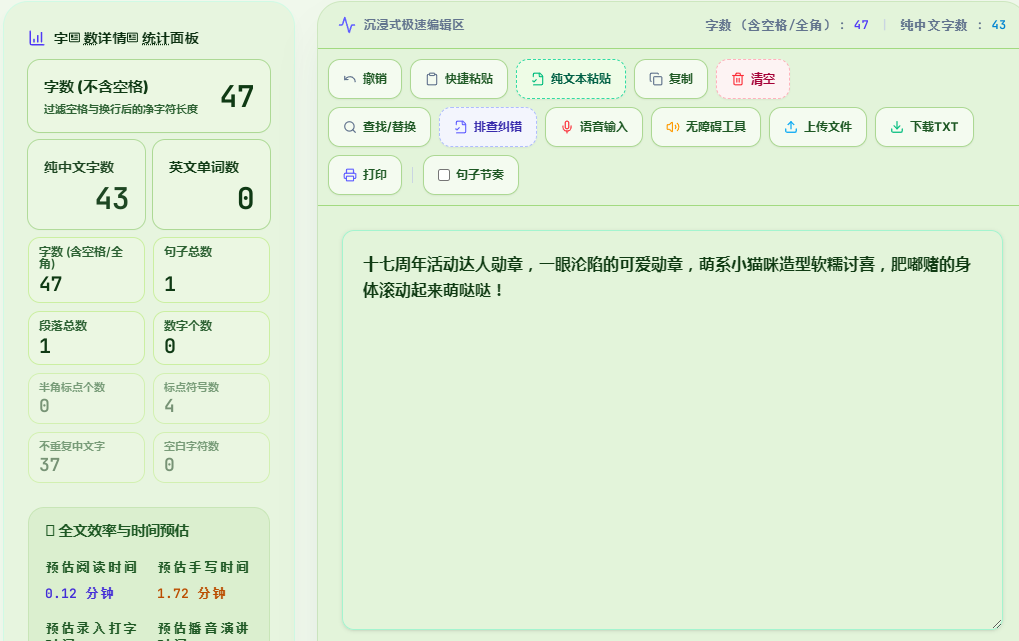Screen dimensions: 1019x641
Task: Click the speaker accessibility tool icon
Action: (x=673, y=127)
